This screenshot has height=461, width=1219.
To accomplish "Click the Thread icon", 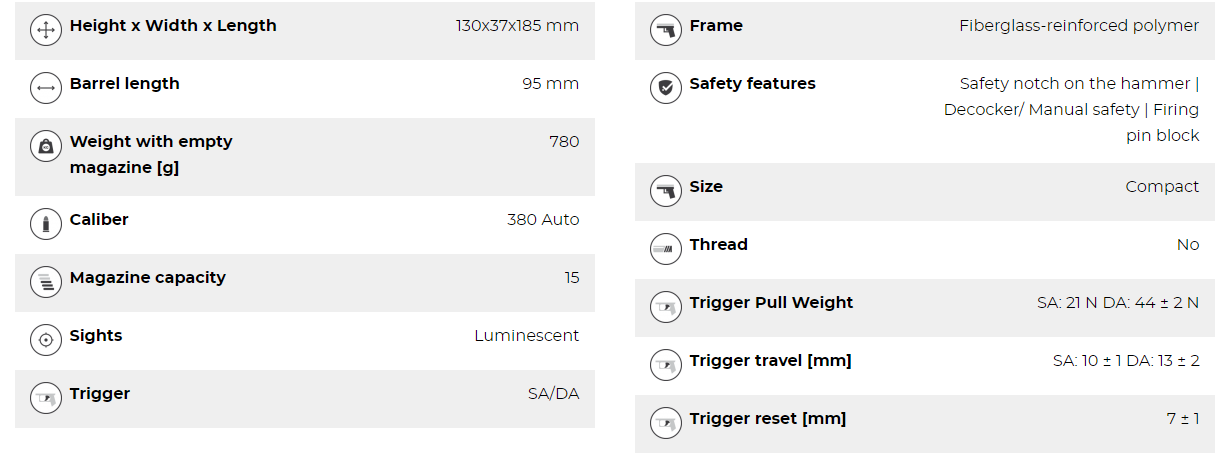I will pyautogui.click(x=665, y=249).
